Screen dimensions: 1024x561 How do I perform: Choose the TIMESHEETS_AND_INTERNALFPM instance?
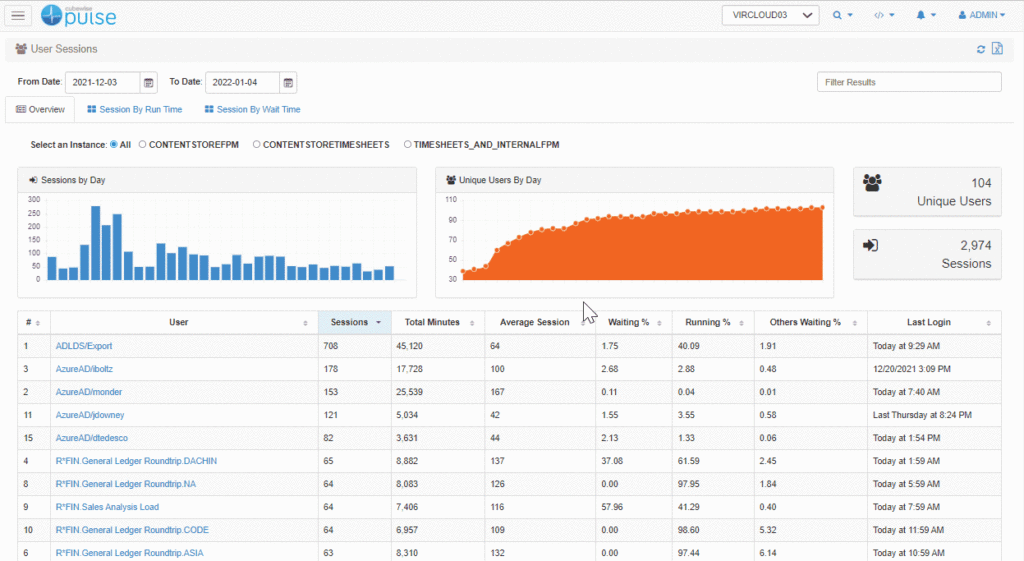click(x=407, y=145)
